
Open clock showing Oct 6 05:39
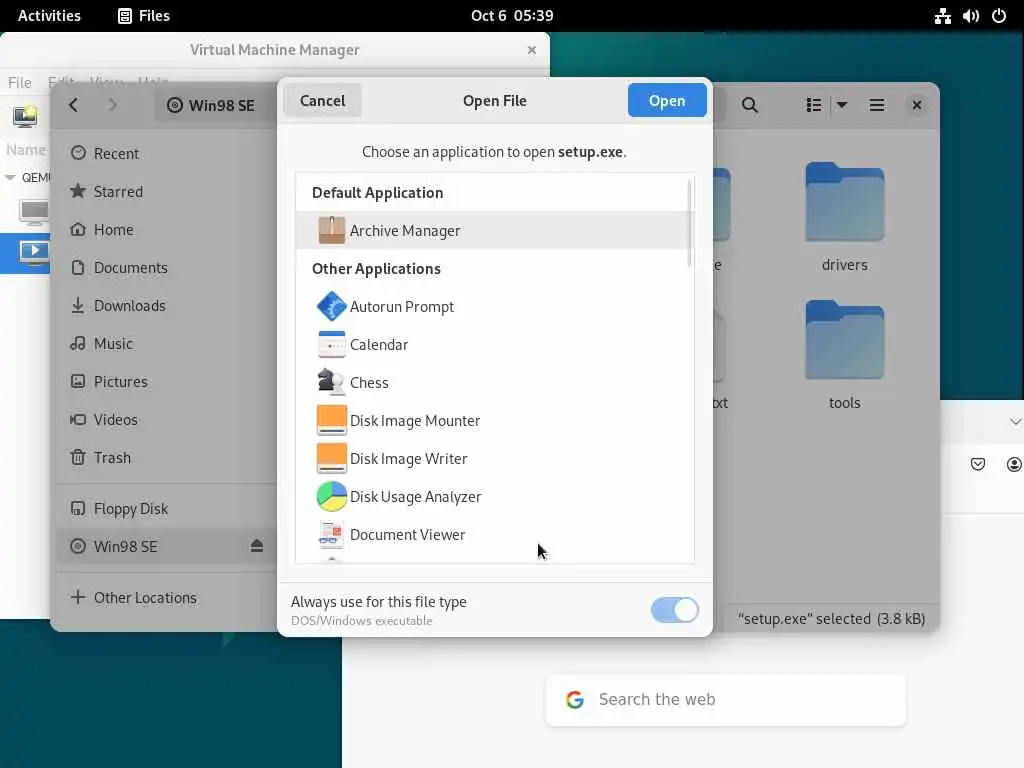click(x=512, y=16)
